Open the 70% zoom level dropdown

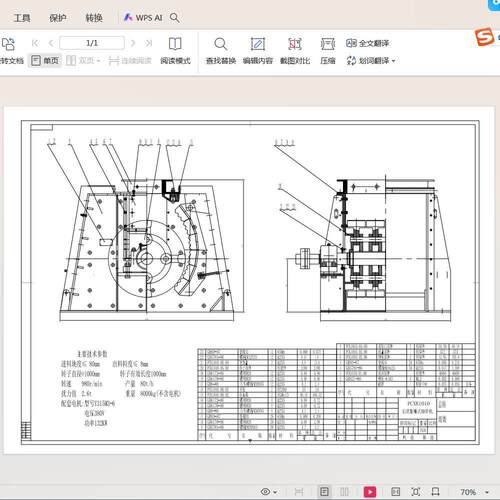(487, 492)
